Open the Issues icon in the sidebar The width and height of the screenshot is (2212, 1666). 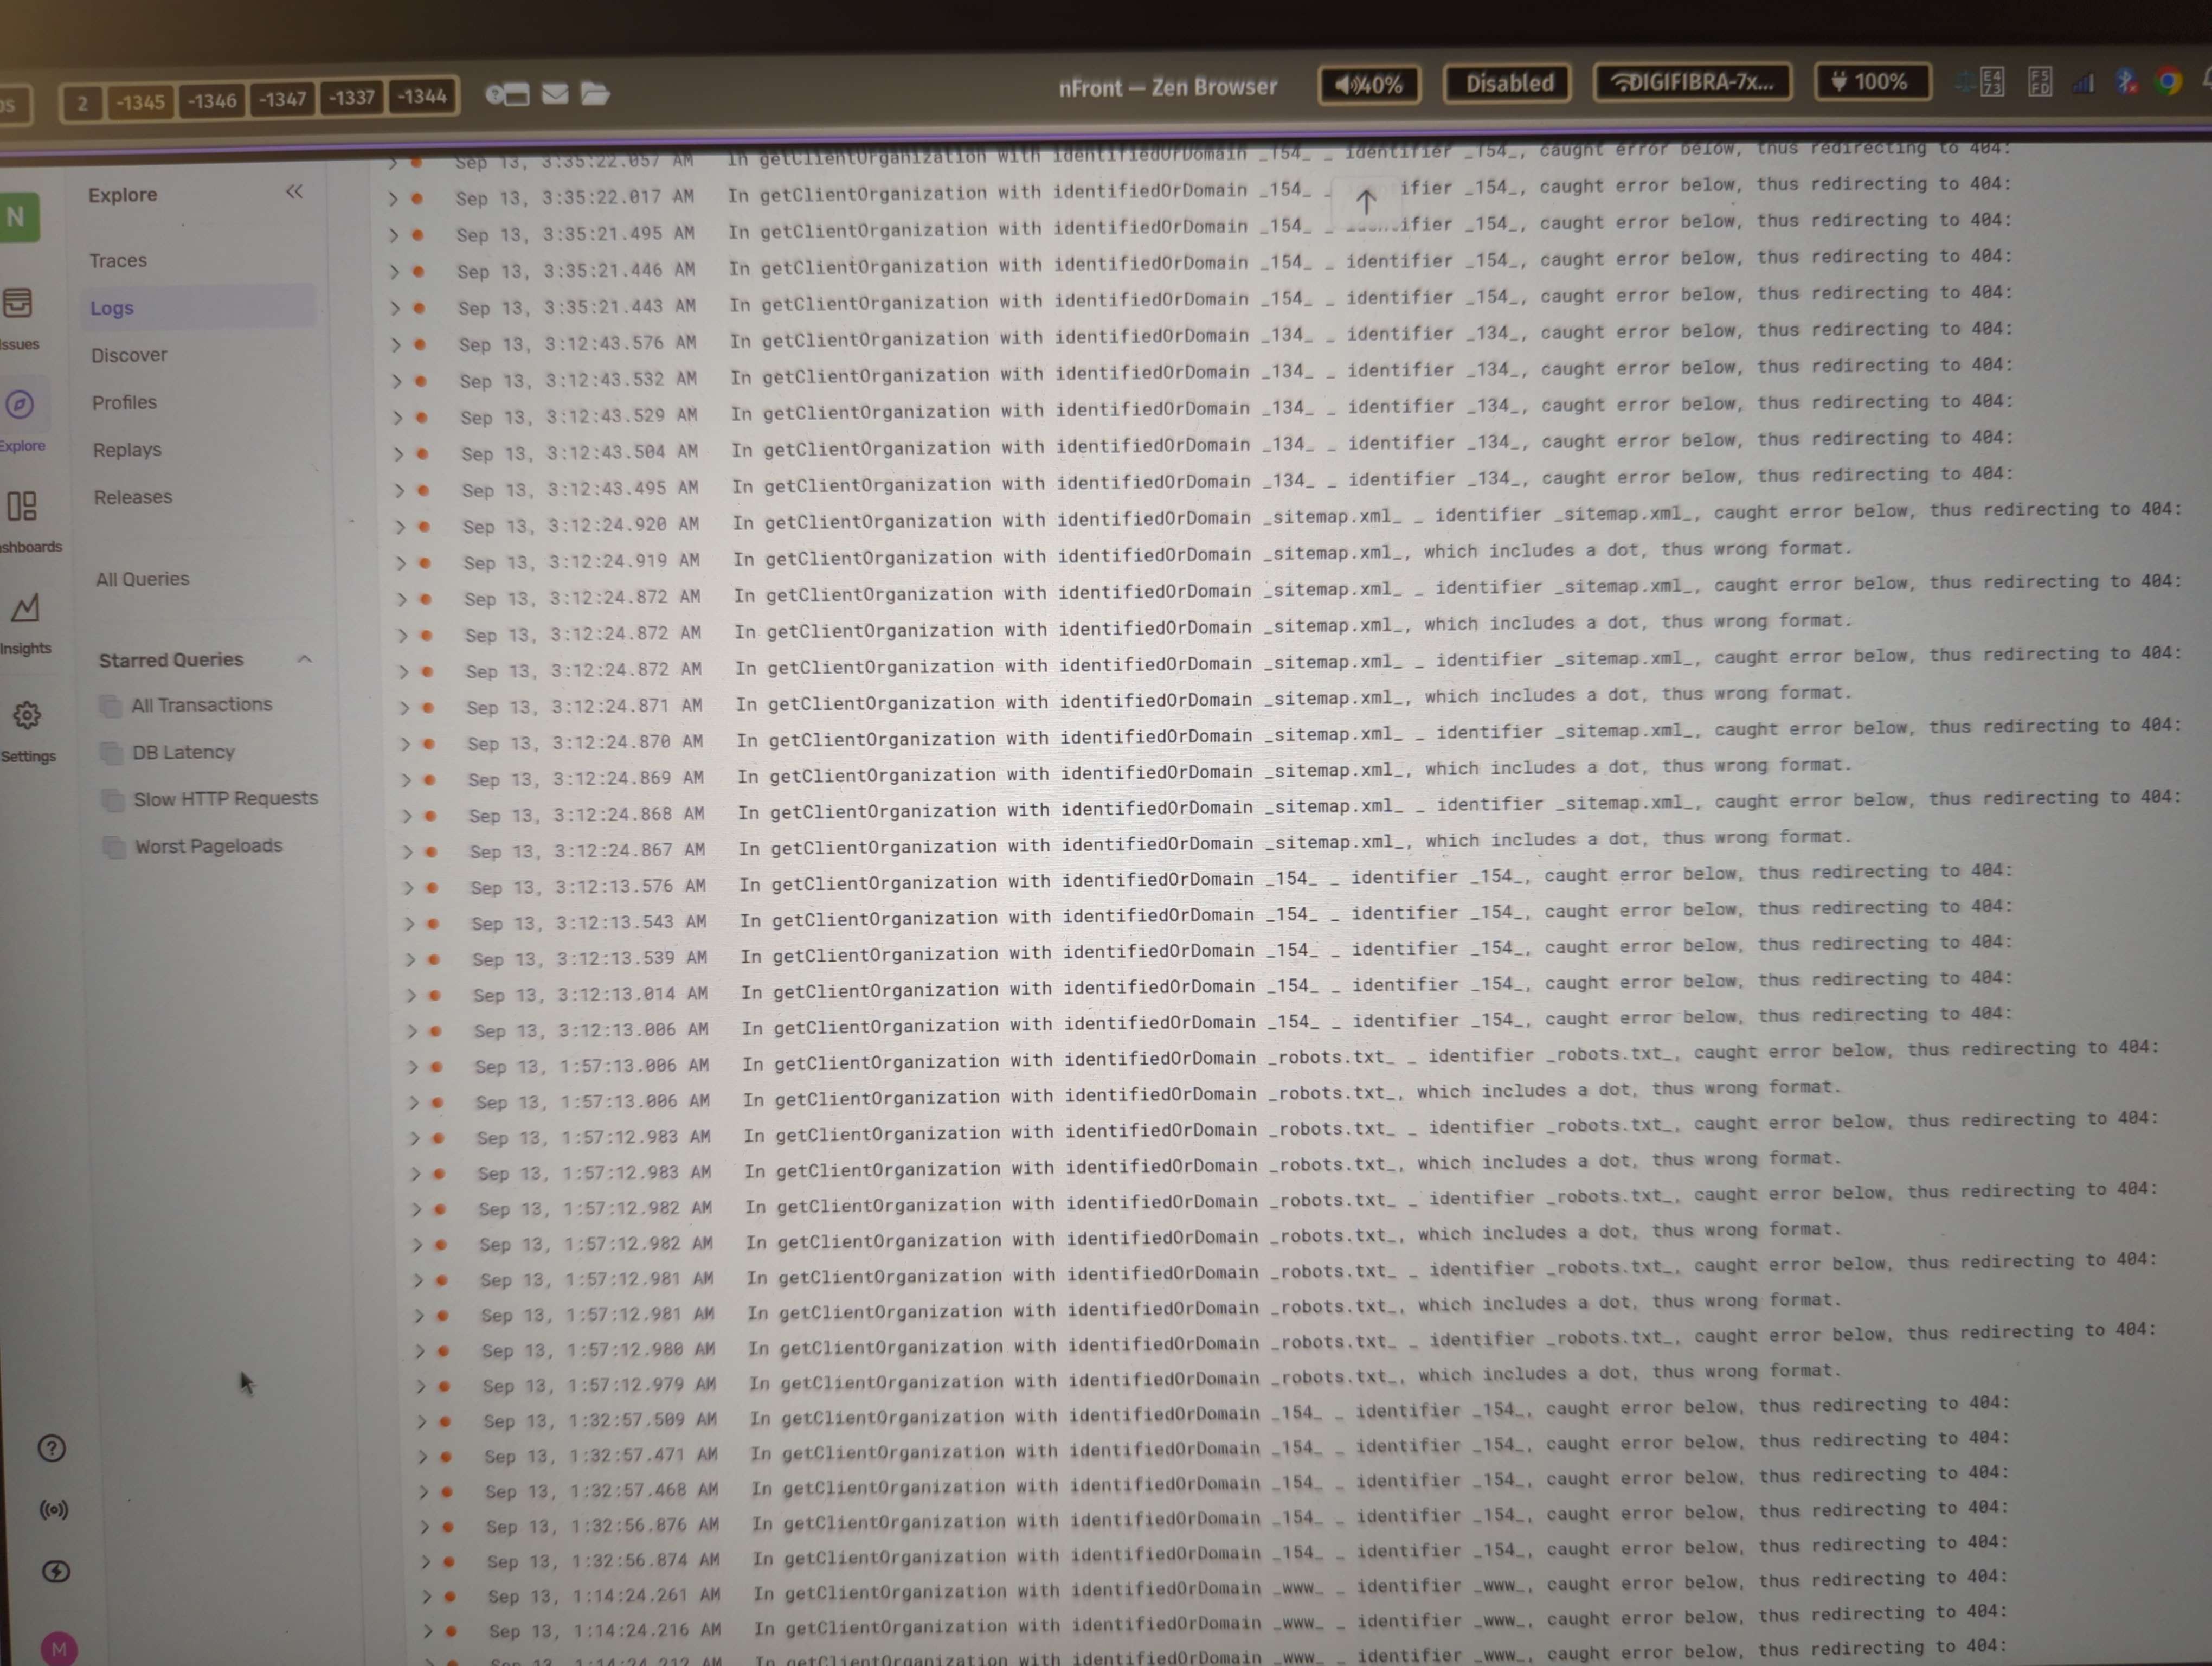[17, 303]
